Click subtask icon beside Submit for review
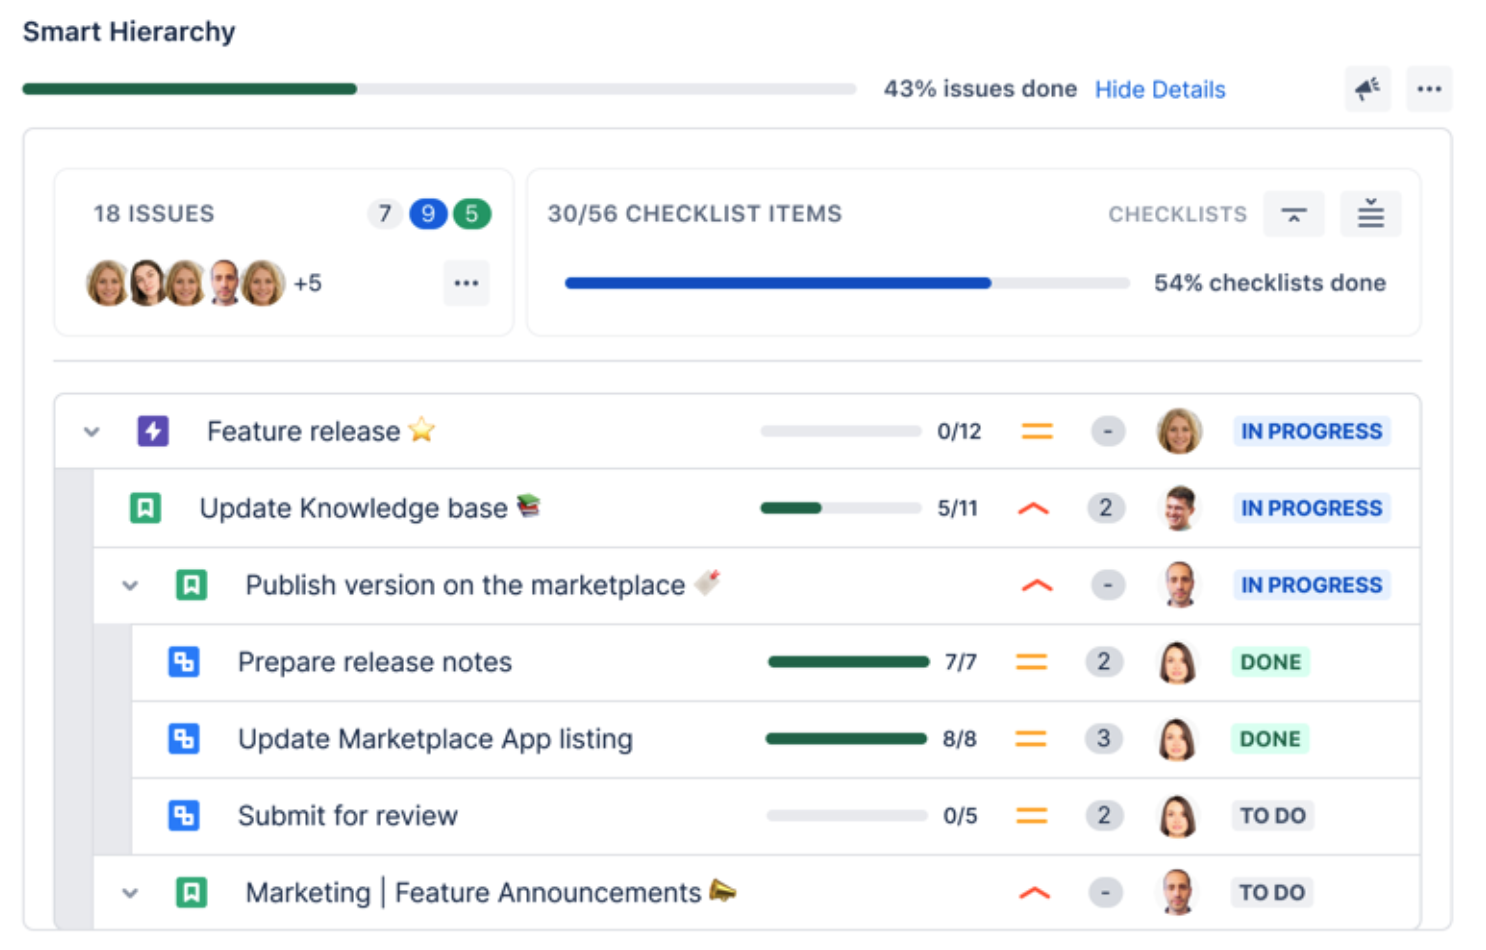This screenshot has width=1486, height=950. 183,816
